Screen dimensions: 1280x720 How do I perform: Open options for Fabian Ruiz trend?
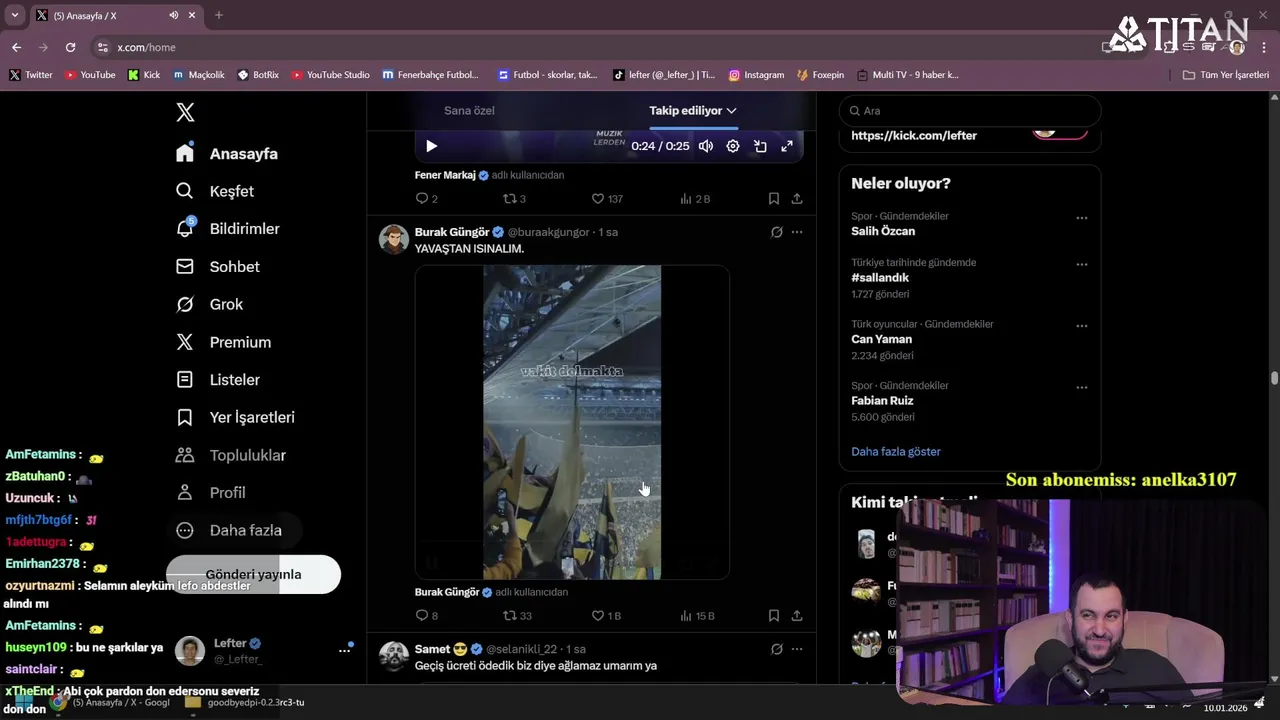(x=1081, y=387)
